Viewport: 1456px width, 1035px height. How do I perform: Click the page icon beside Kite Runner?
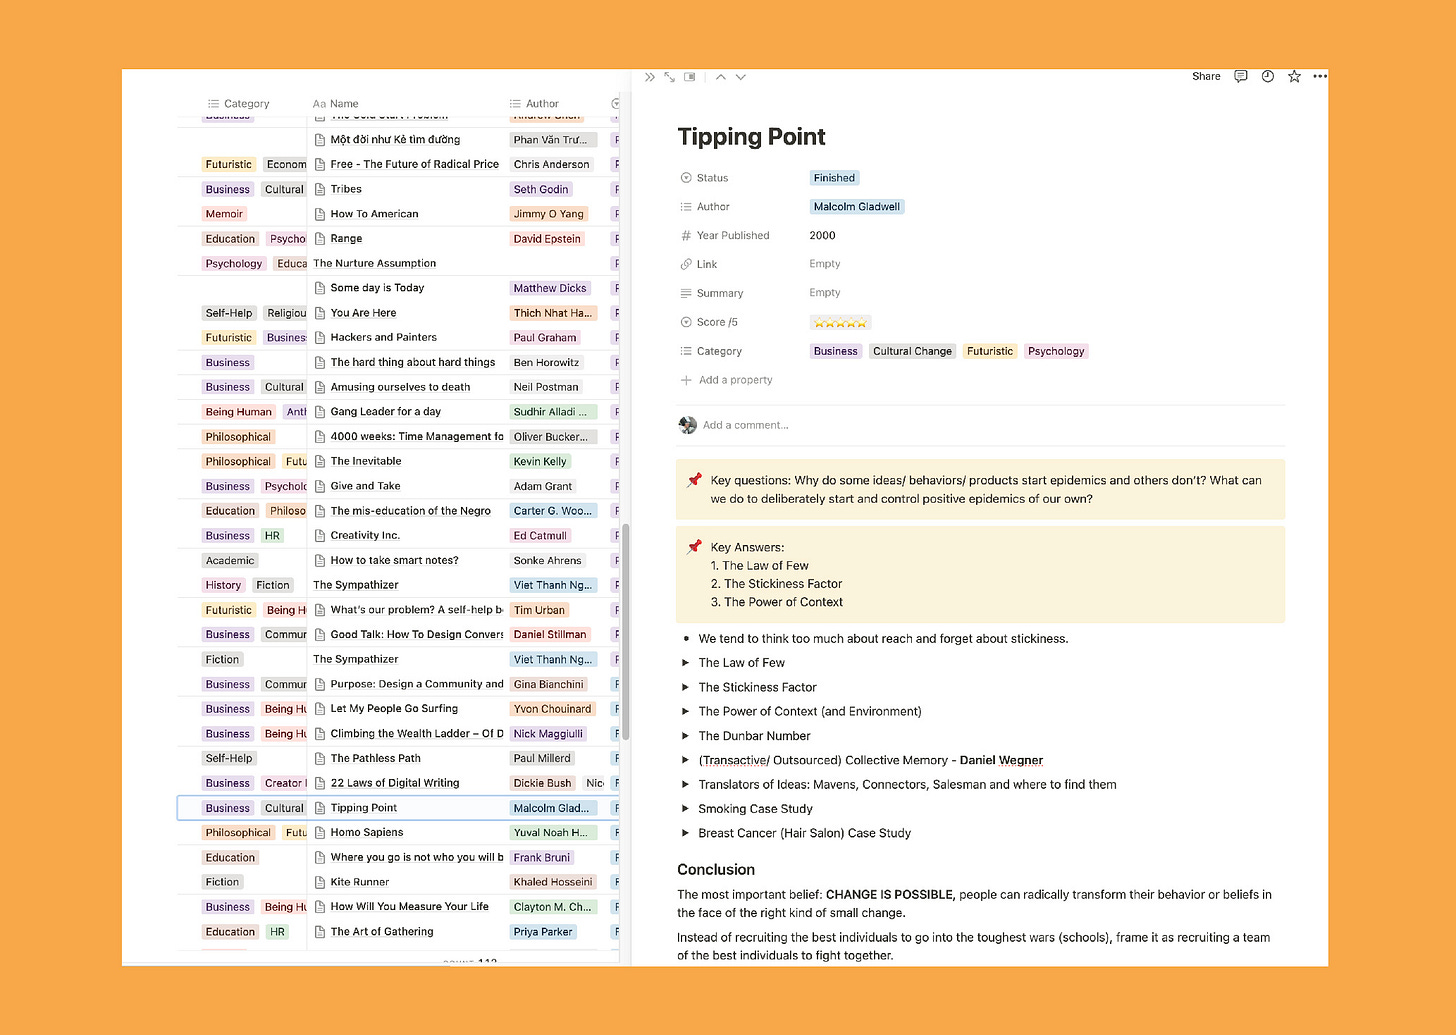coord(320,882)
